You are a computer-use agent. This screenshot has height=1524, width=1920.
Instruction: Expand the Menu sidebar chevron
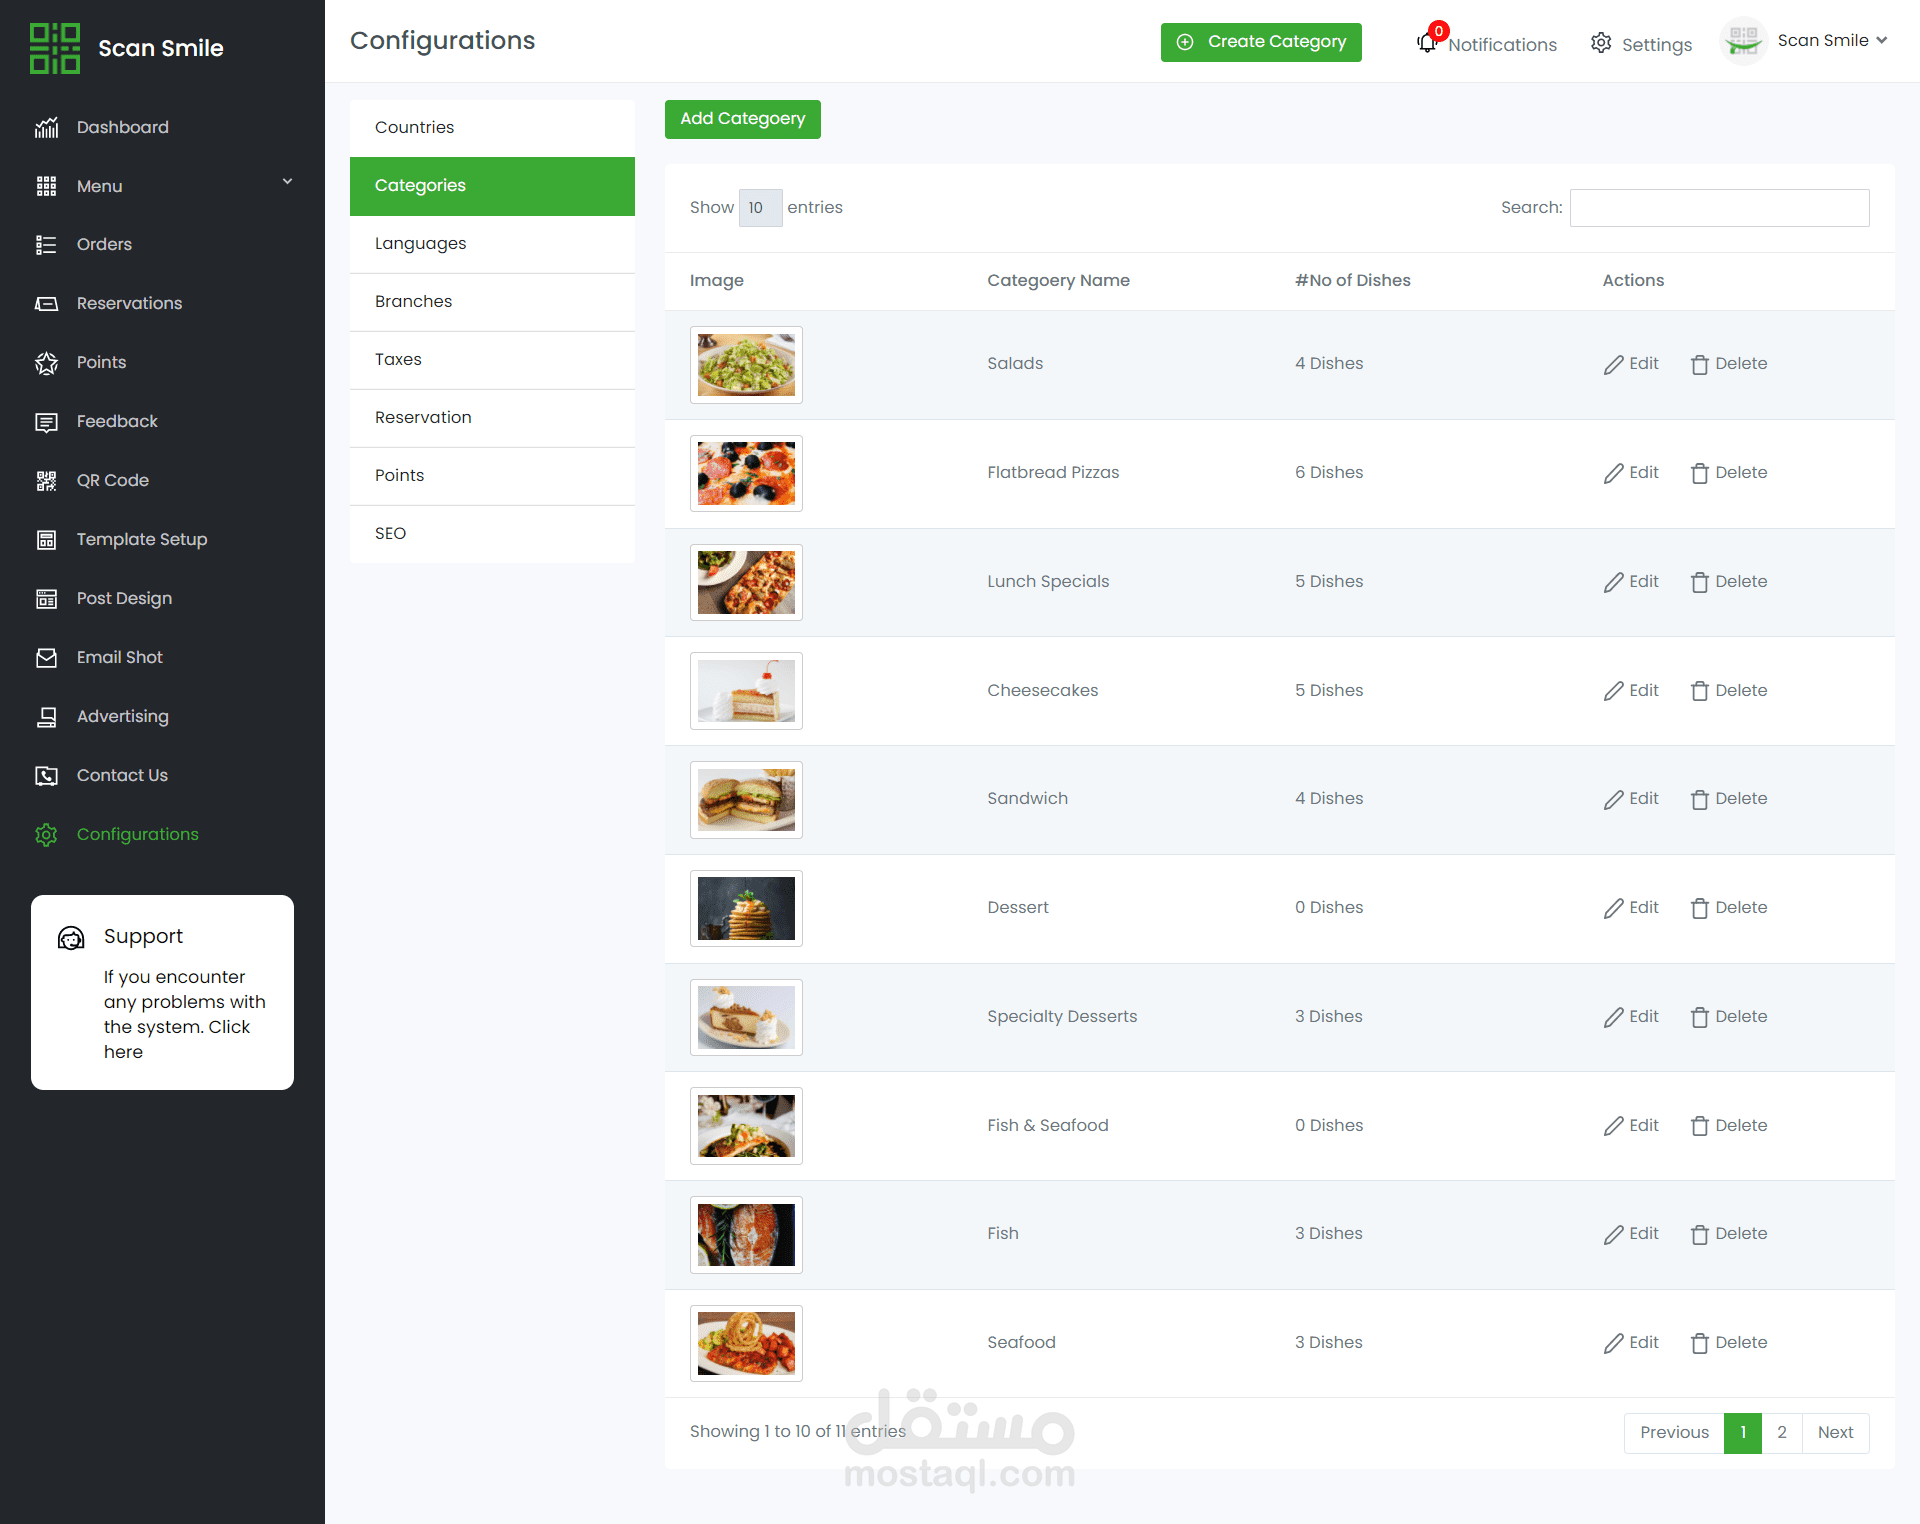[287, 182]
